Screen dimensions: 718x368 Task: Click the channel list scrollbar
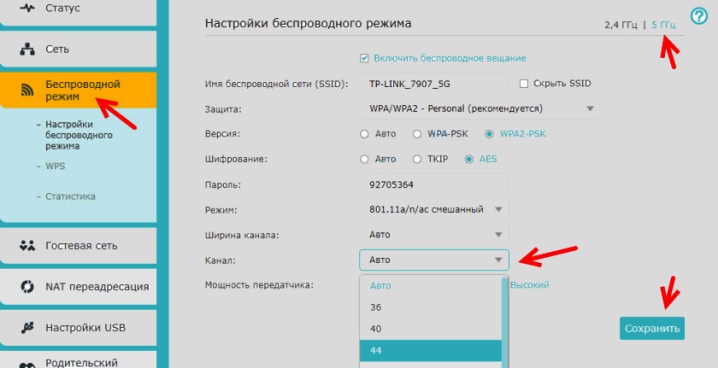pos(505,321)
